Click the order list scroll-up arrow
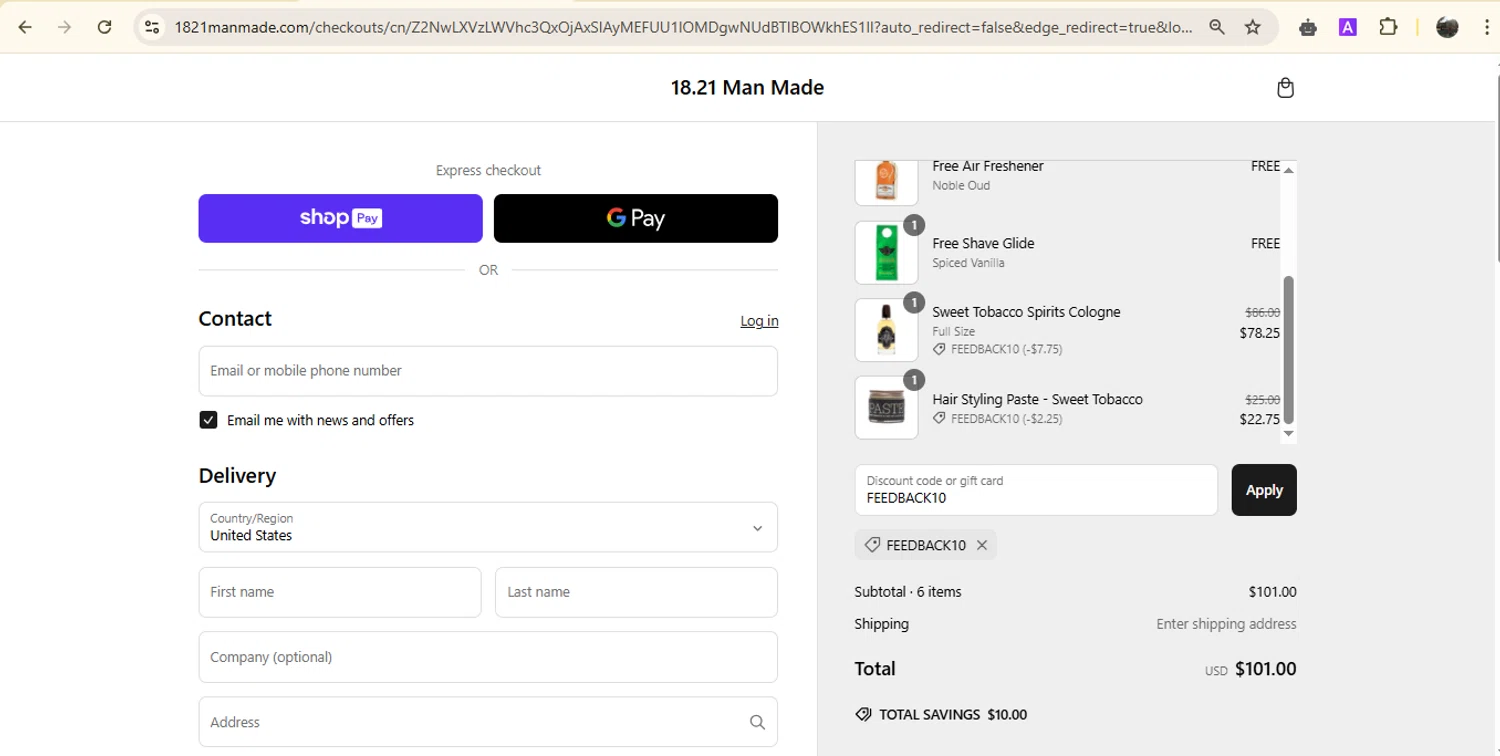 (x=1288, y=170)
